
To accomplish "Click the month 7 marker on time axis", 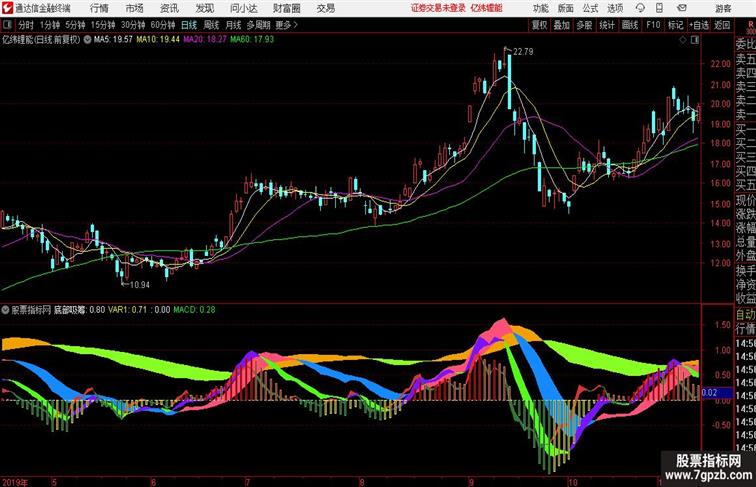I will tap(248, 482).
